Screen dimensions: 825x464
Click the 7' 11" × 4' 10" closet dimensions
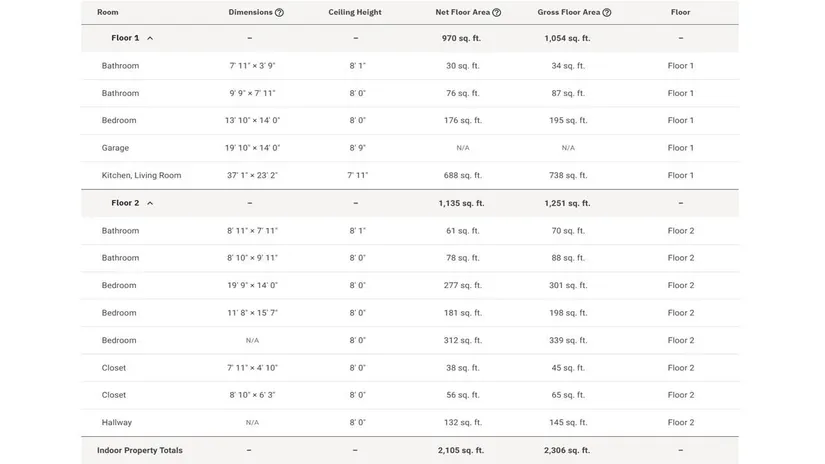pos(252,368)
